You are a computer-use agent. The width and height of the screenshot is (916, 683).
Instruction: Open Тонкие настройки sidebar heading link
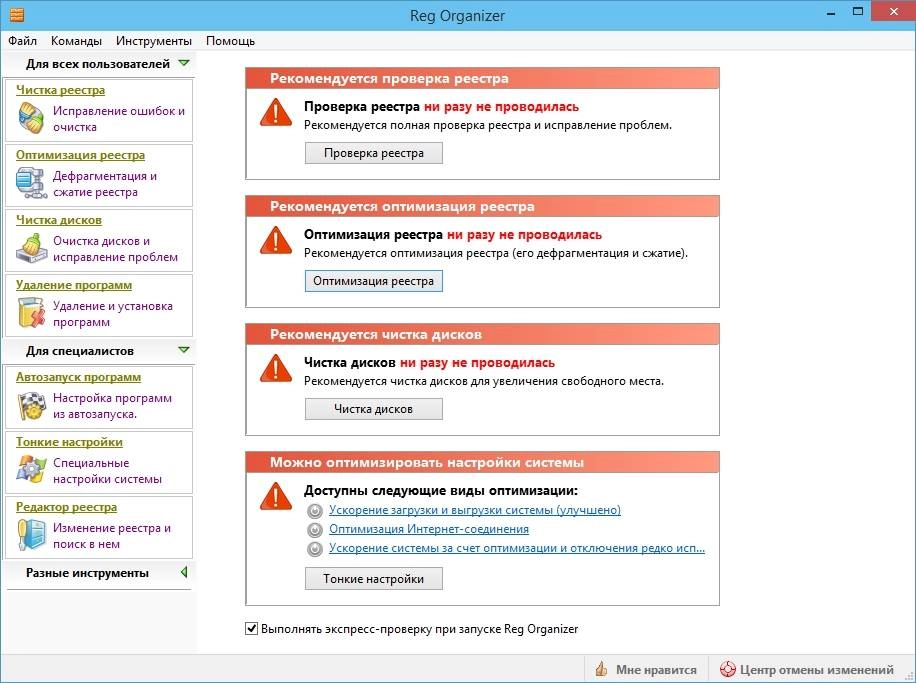click(x=69, y=442)
